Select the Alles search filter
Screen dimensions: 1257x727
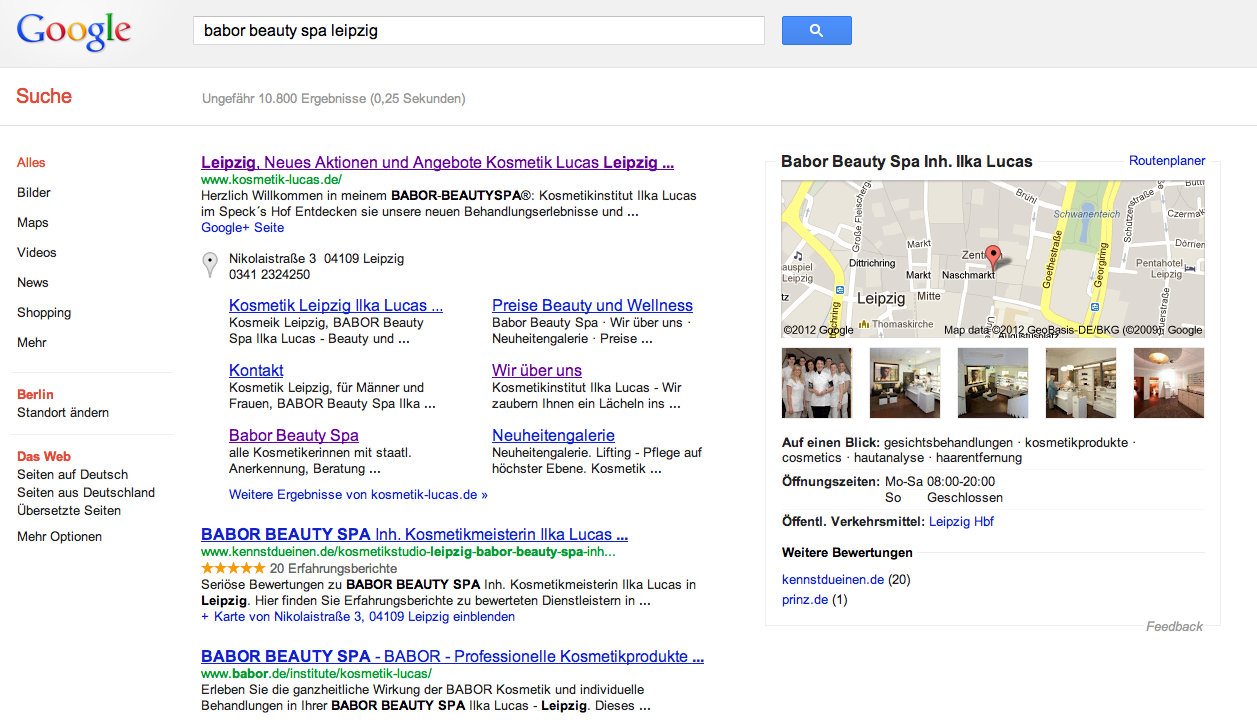[31, 163]
